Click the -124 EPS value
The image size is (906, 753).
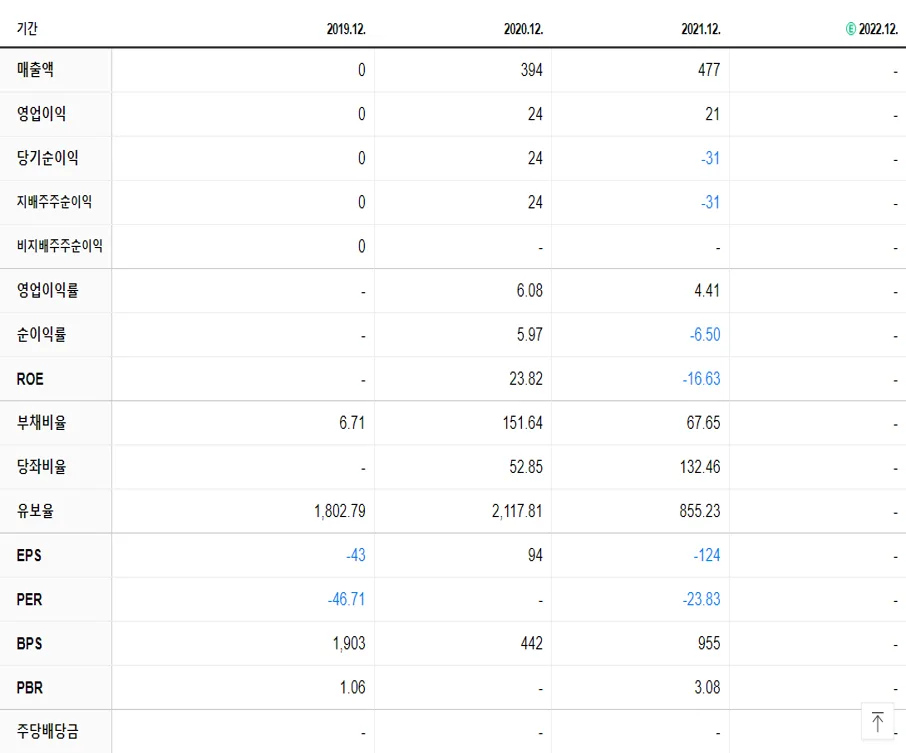pos(707,555)
